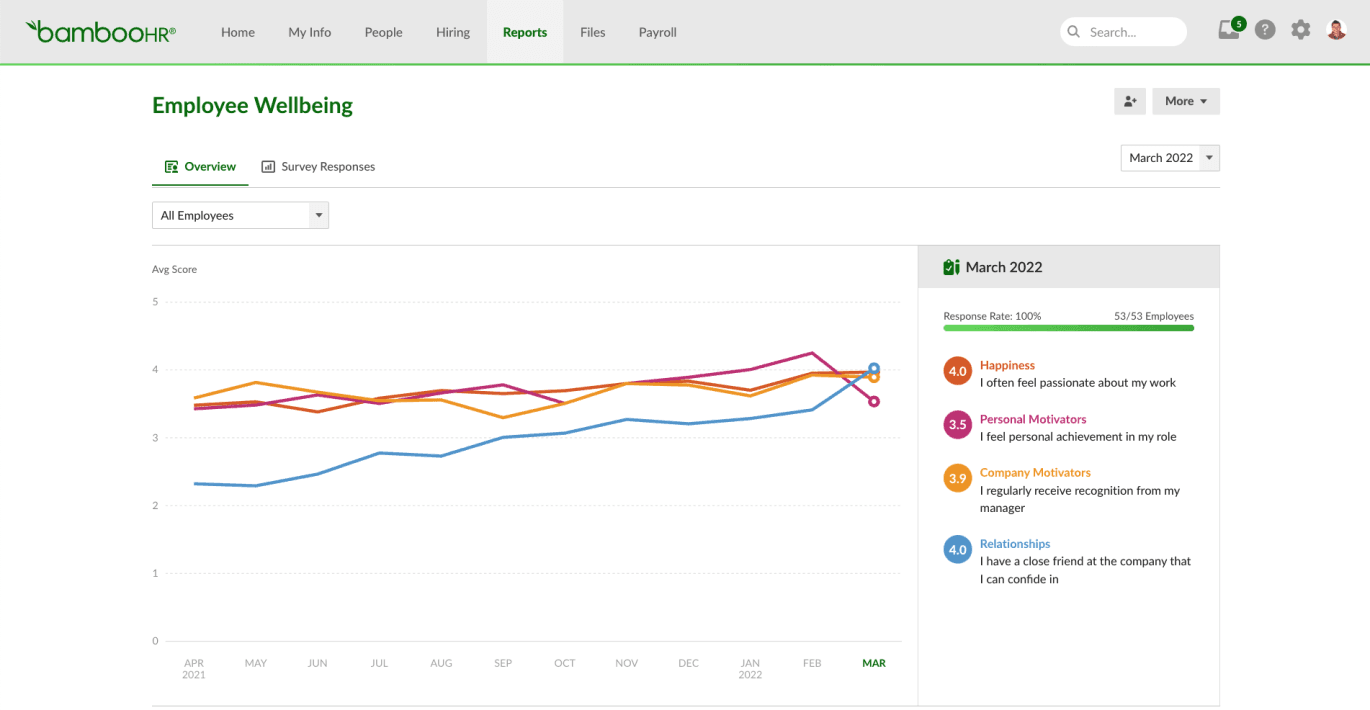Click the Happiness 4.0 score badge
This screenshot has width=1370, height=710.
pyautogui.click(x=957, y=371)
